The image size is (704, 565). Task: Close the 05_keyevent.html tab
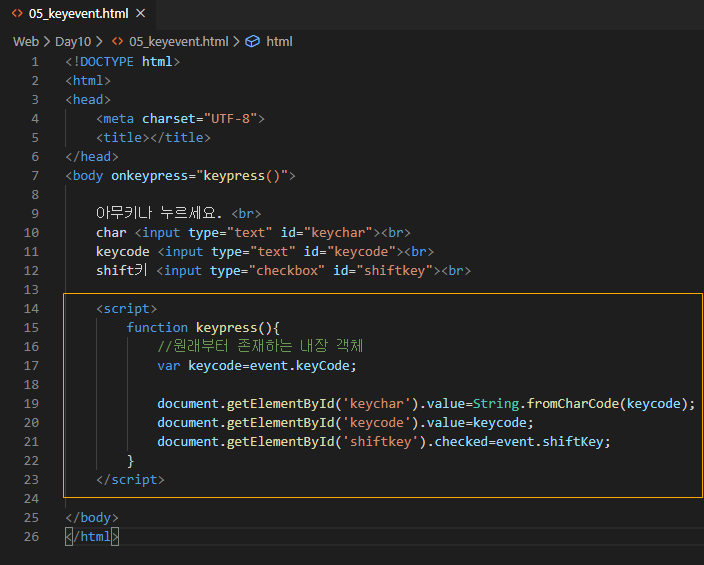[141, 13]
